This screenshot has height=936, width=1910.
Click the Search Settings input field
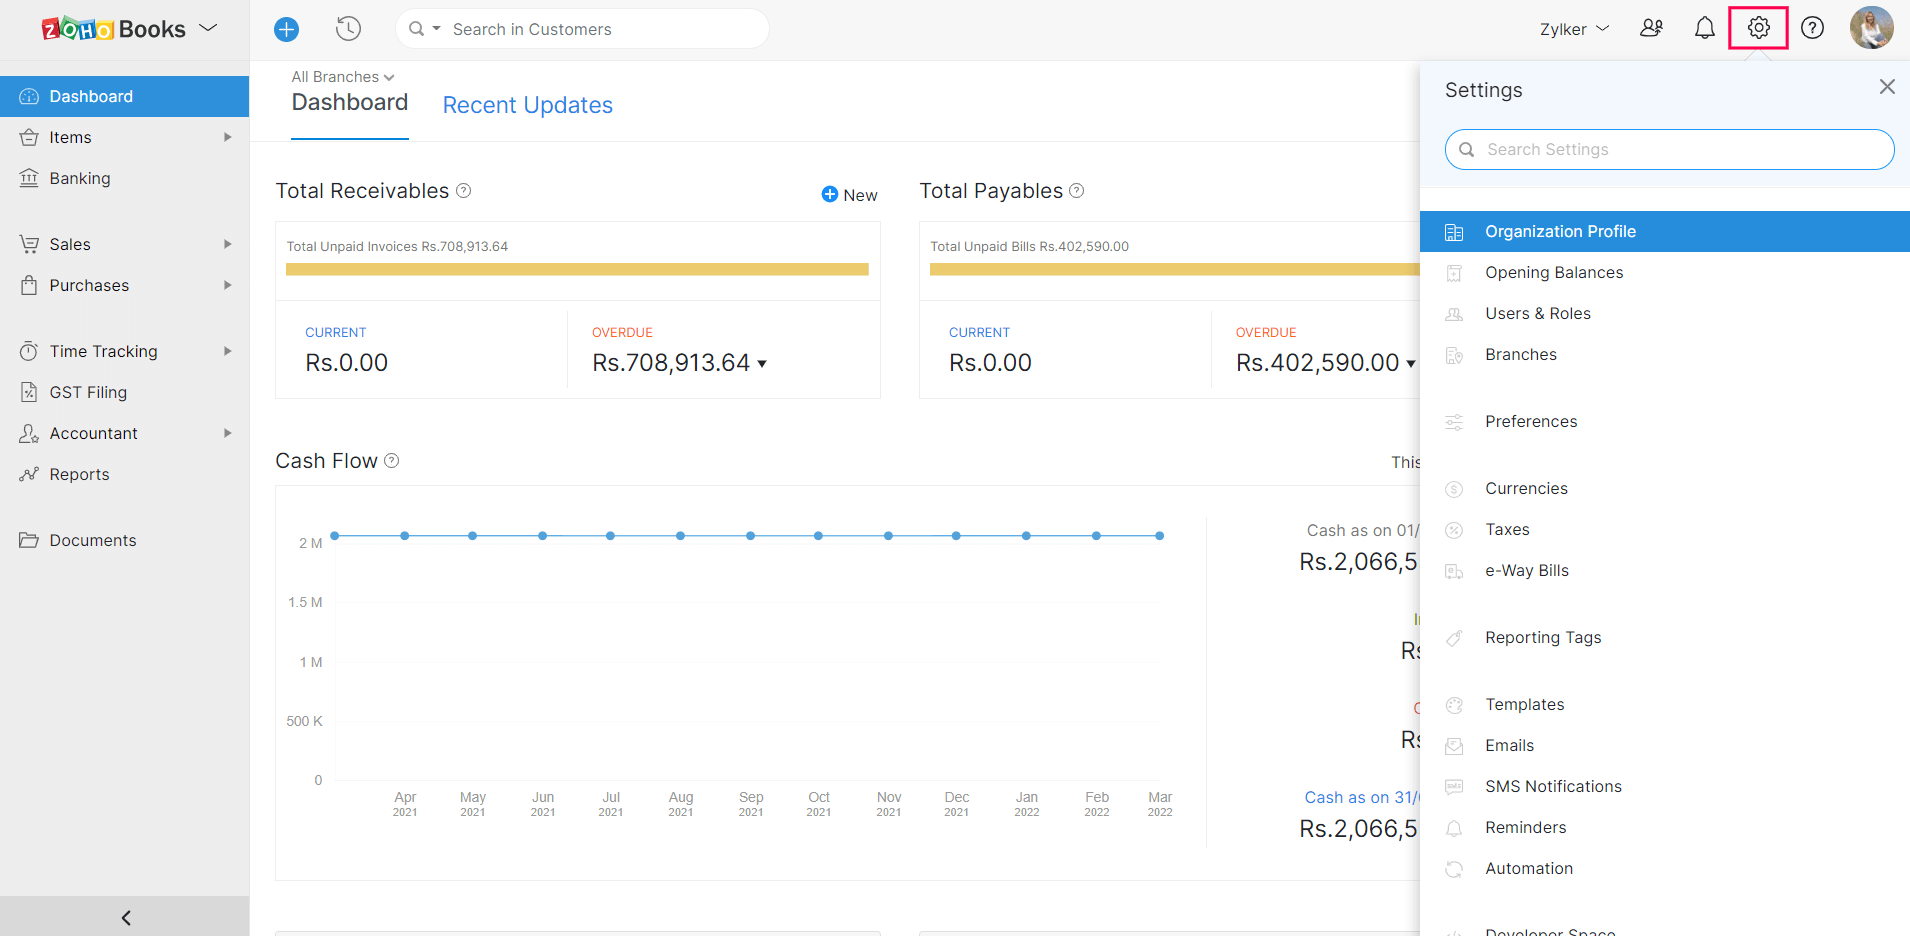(1669, 150)
